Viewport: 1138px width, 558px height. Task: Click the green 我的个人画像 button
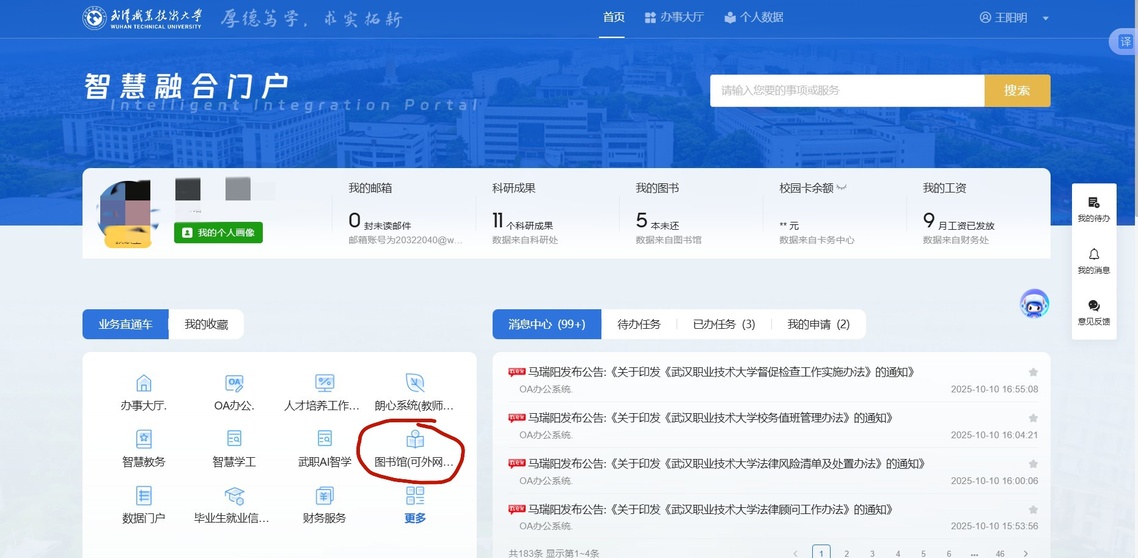(218, 232)
